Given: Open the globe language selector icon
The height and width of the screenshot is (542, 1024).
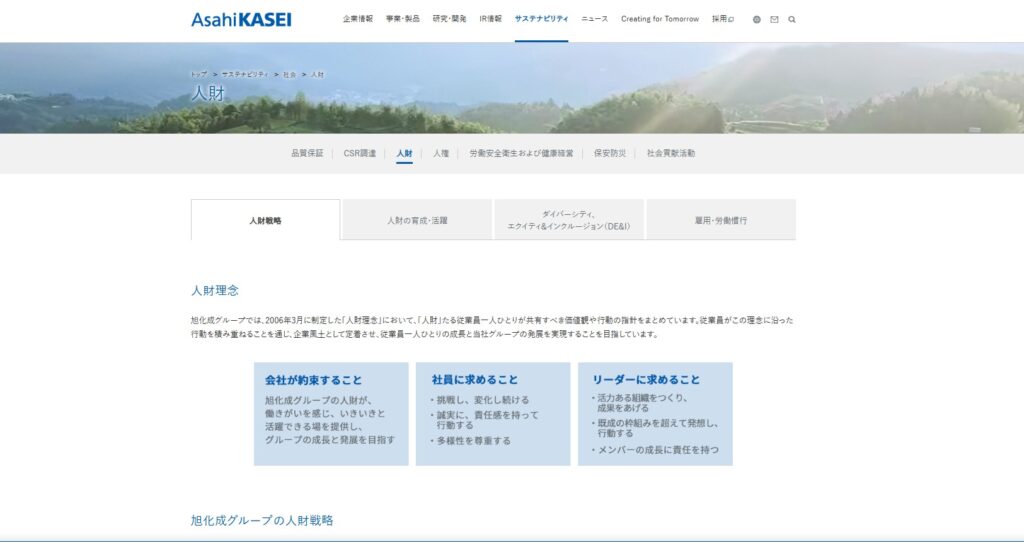Looking at the screenshot, I should (757, 19).
